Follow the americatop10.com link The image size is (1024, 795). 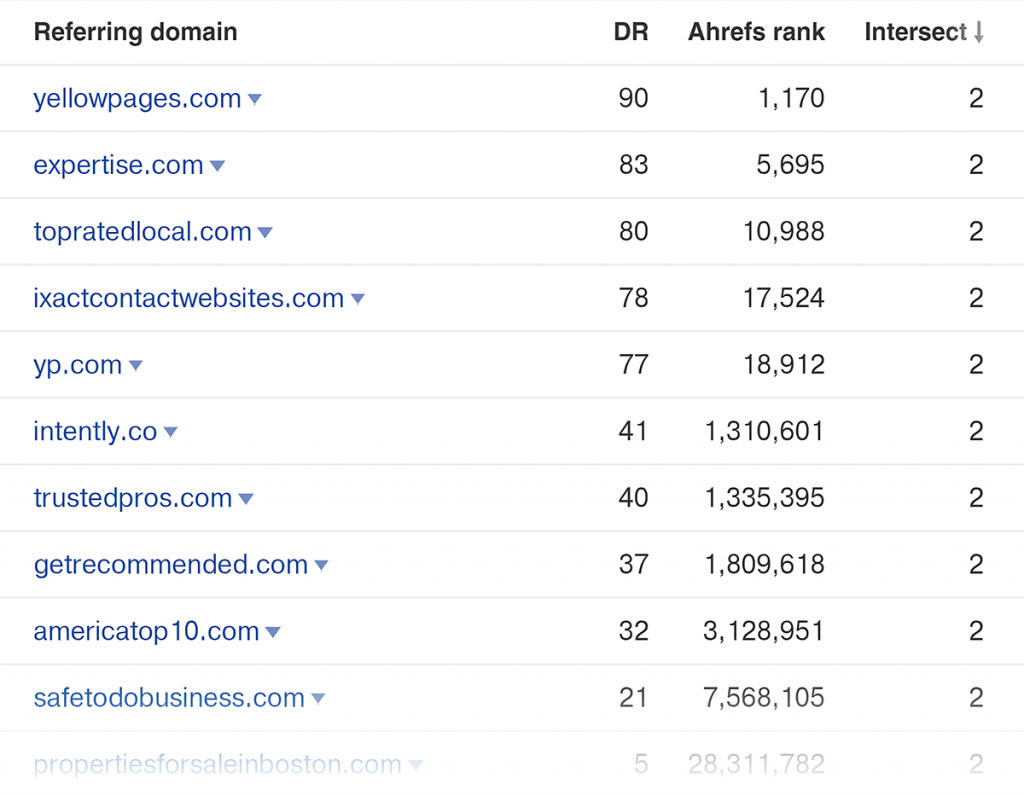(146, 632)
